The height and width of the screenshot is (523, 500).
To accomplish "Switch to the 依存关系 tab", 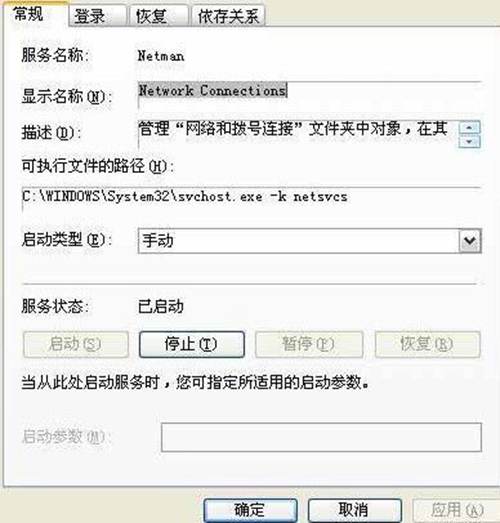I will 228,16.
